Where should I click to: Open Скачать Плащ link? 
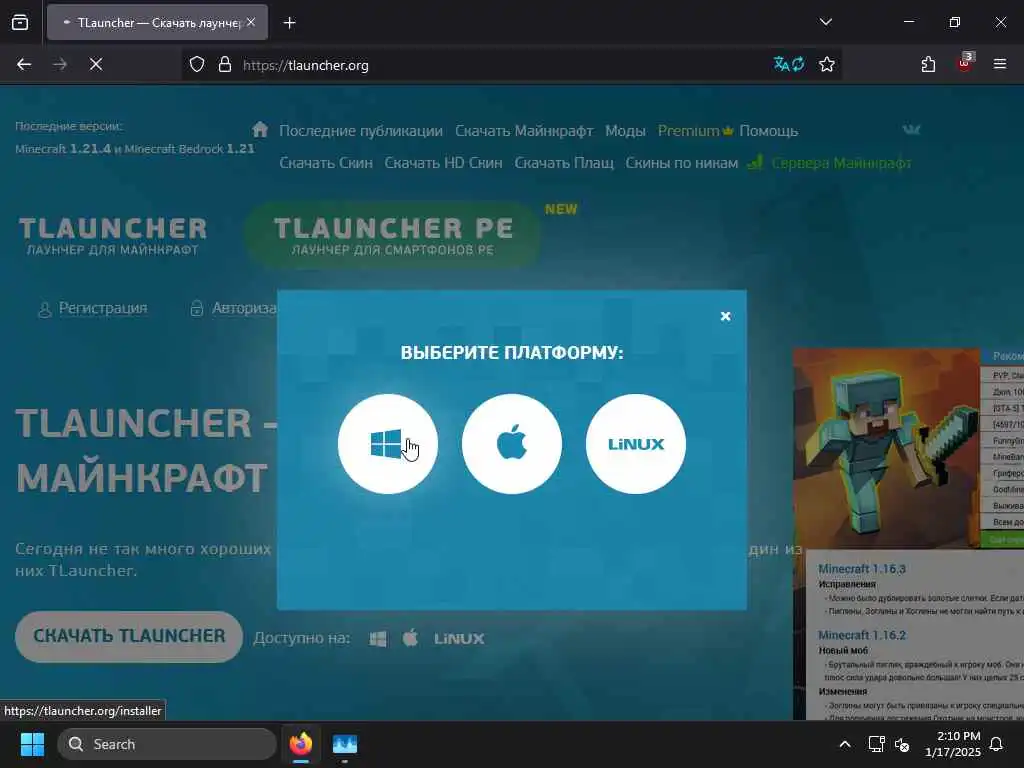tap(564, 163)
